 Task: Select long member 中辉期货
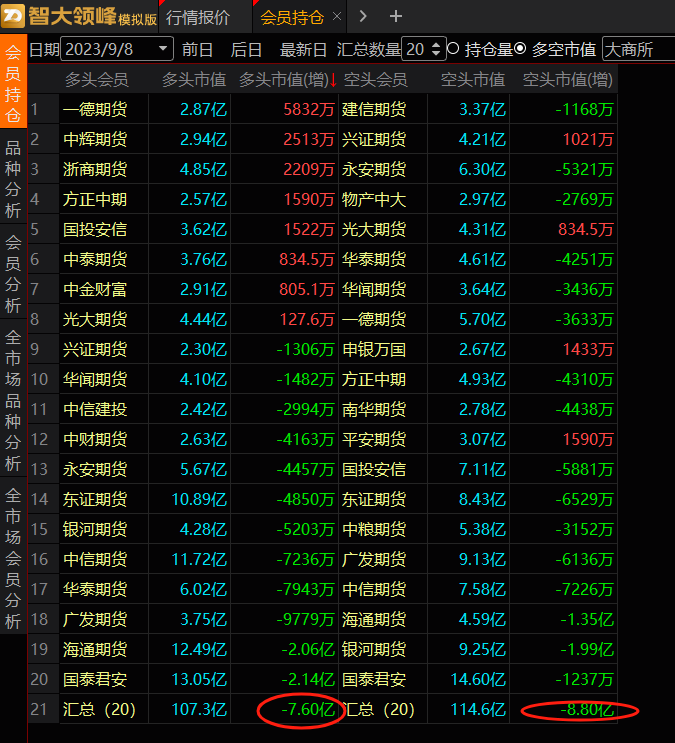(x=95, y=139)
